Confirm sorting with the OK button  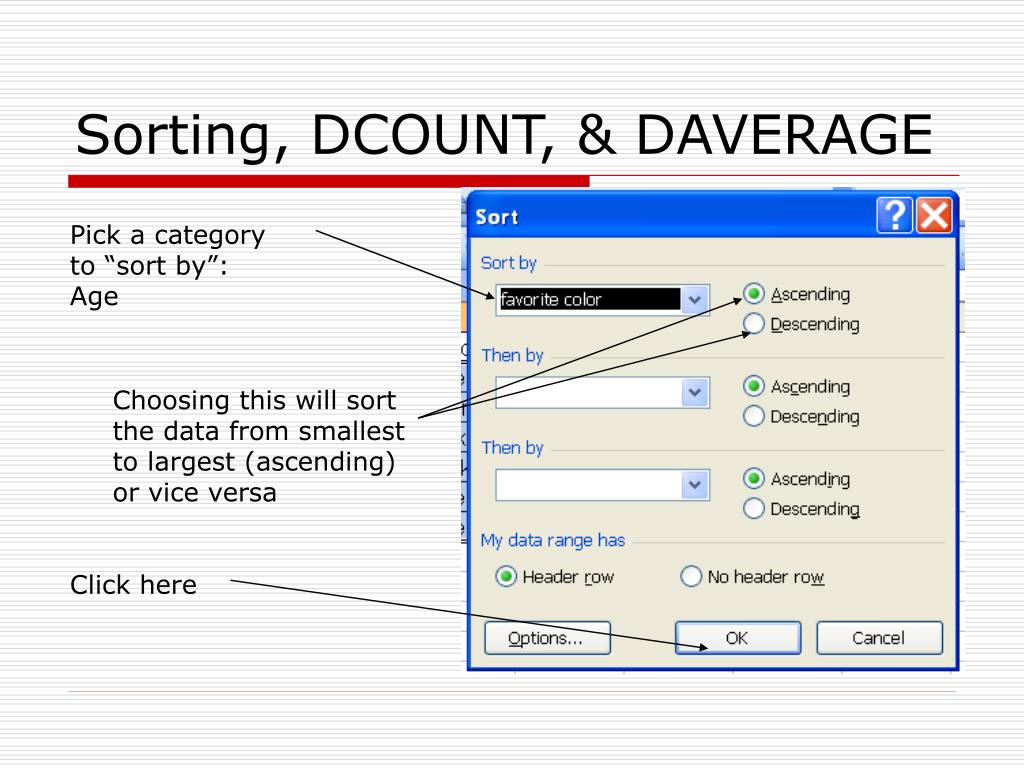[738, 637]
